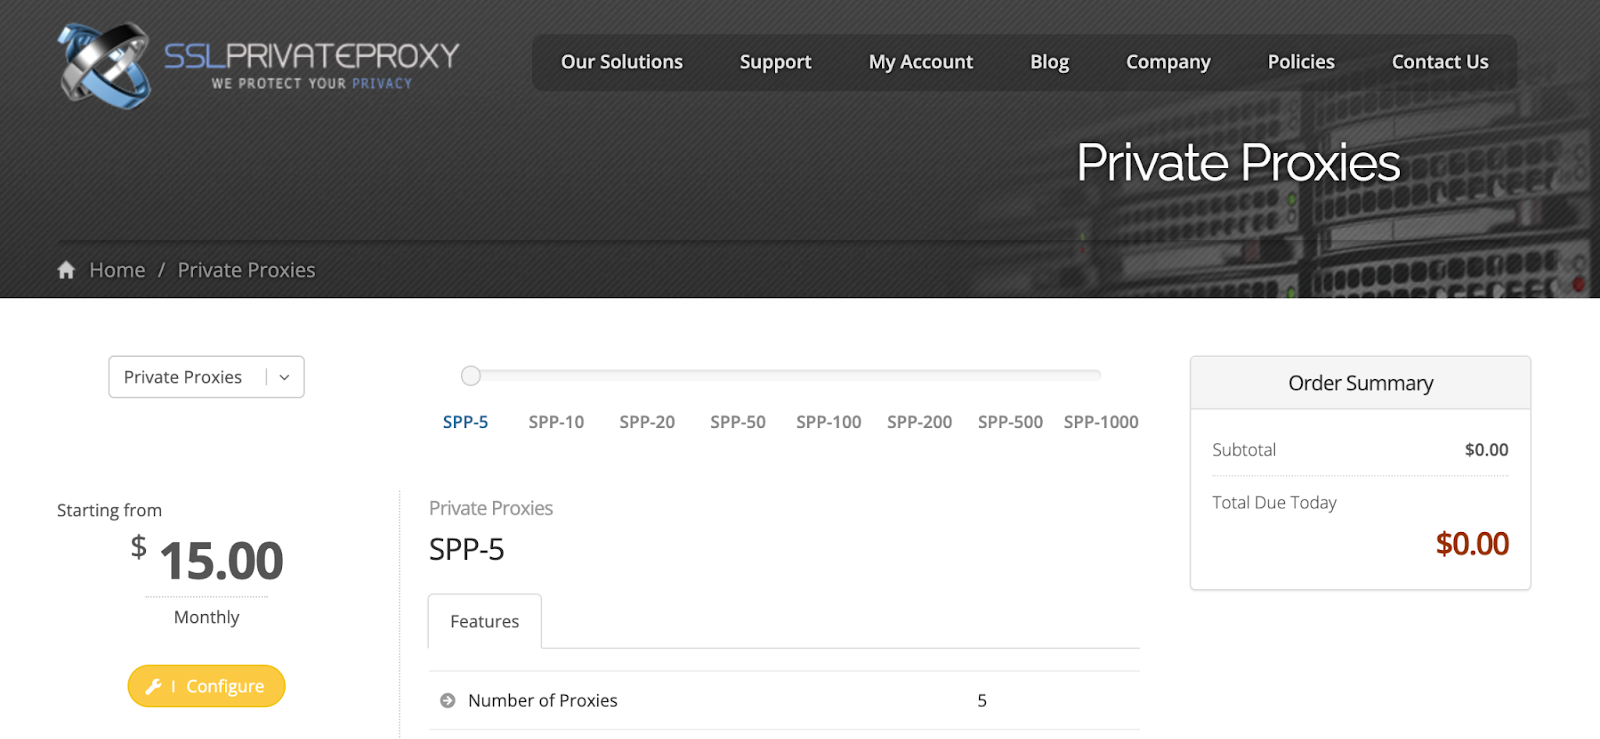Navigate to Contact Us
This screenshot has height=739, width=1600.
point(1440,62)
